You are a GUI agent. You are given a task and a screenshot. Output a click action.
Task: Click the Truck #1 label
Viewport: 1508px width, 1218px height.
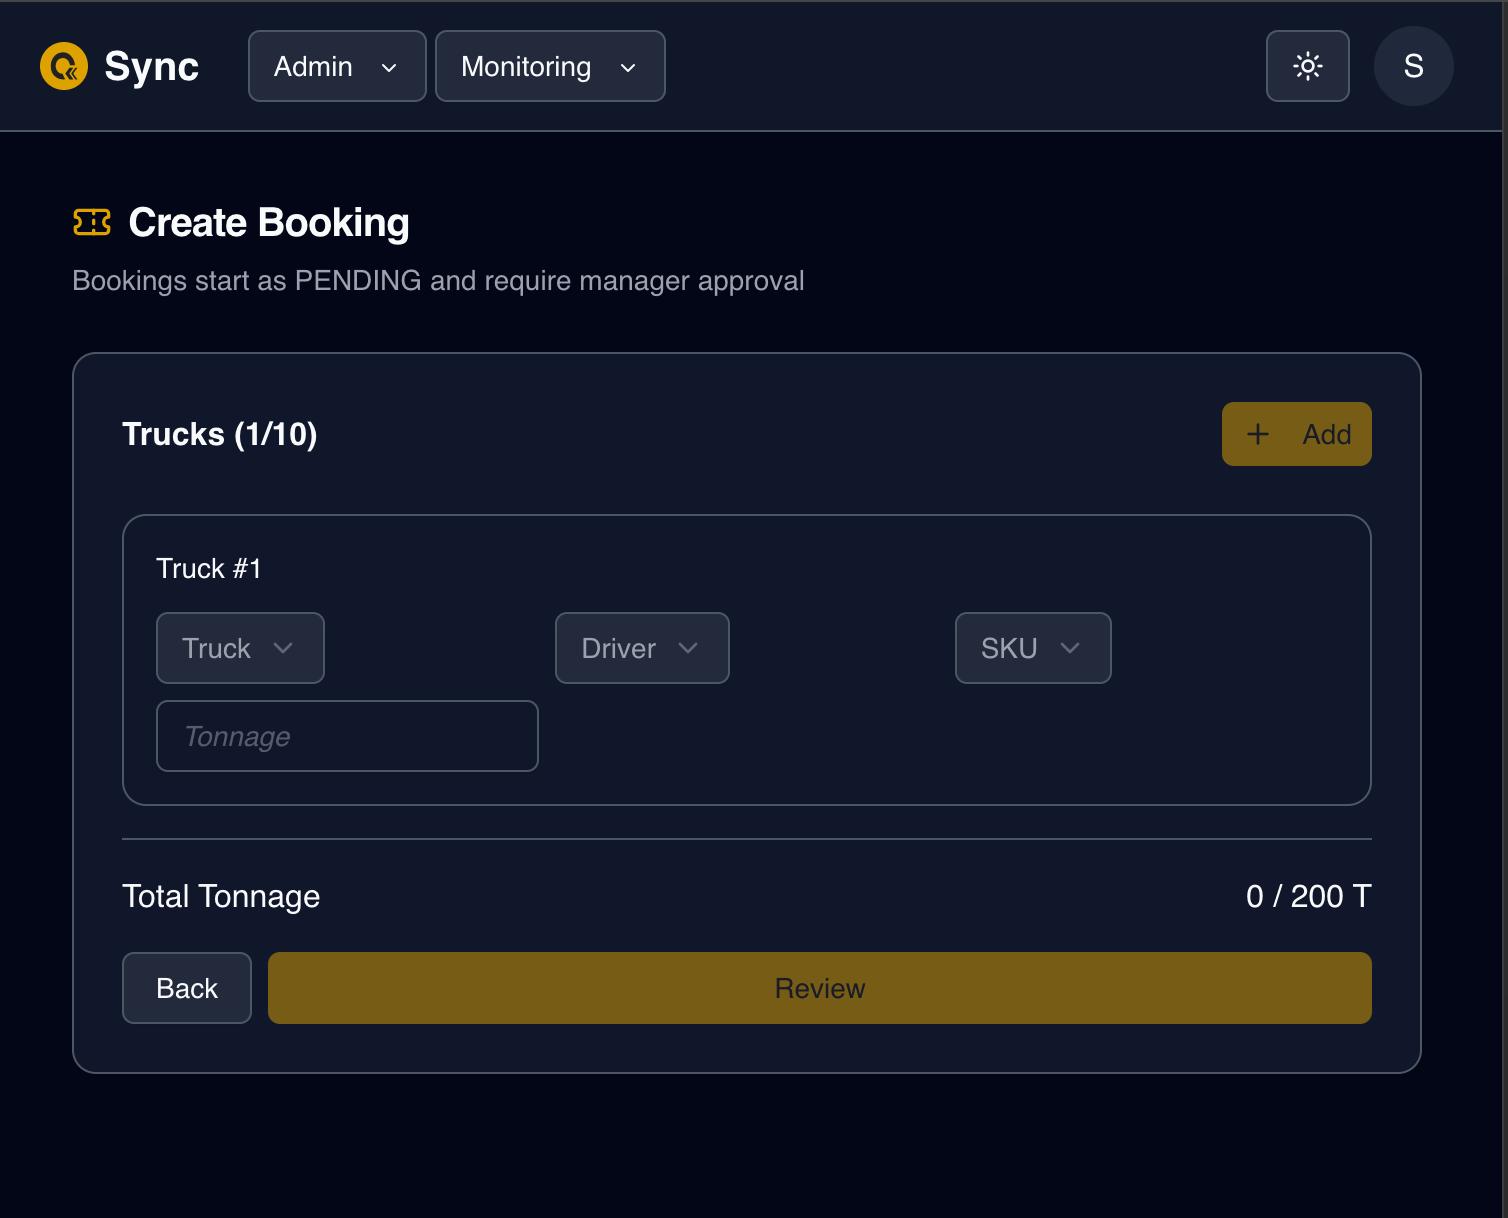209,568
